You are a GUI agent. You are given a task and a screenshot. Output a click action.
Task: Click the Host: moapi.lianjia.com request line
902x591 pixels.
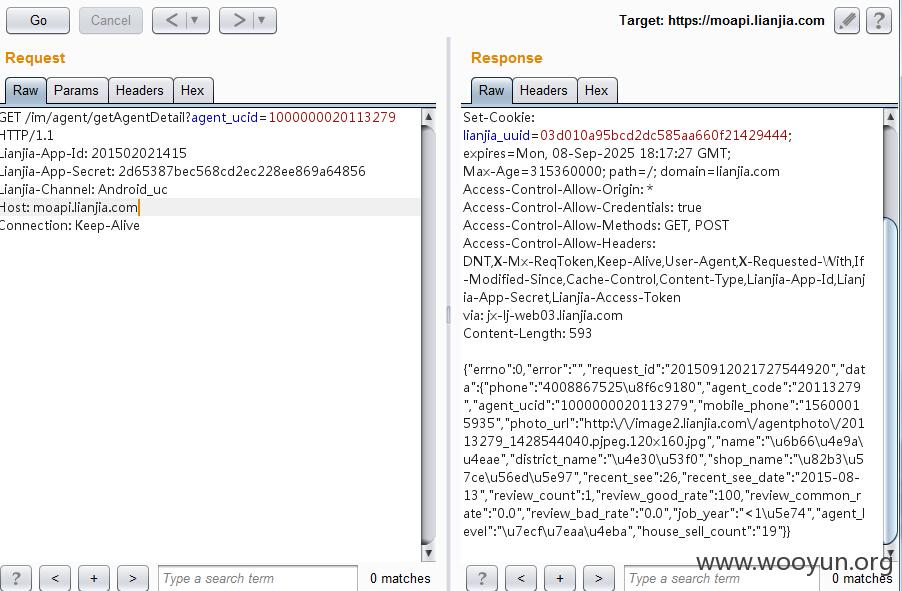69,207
